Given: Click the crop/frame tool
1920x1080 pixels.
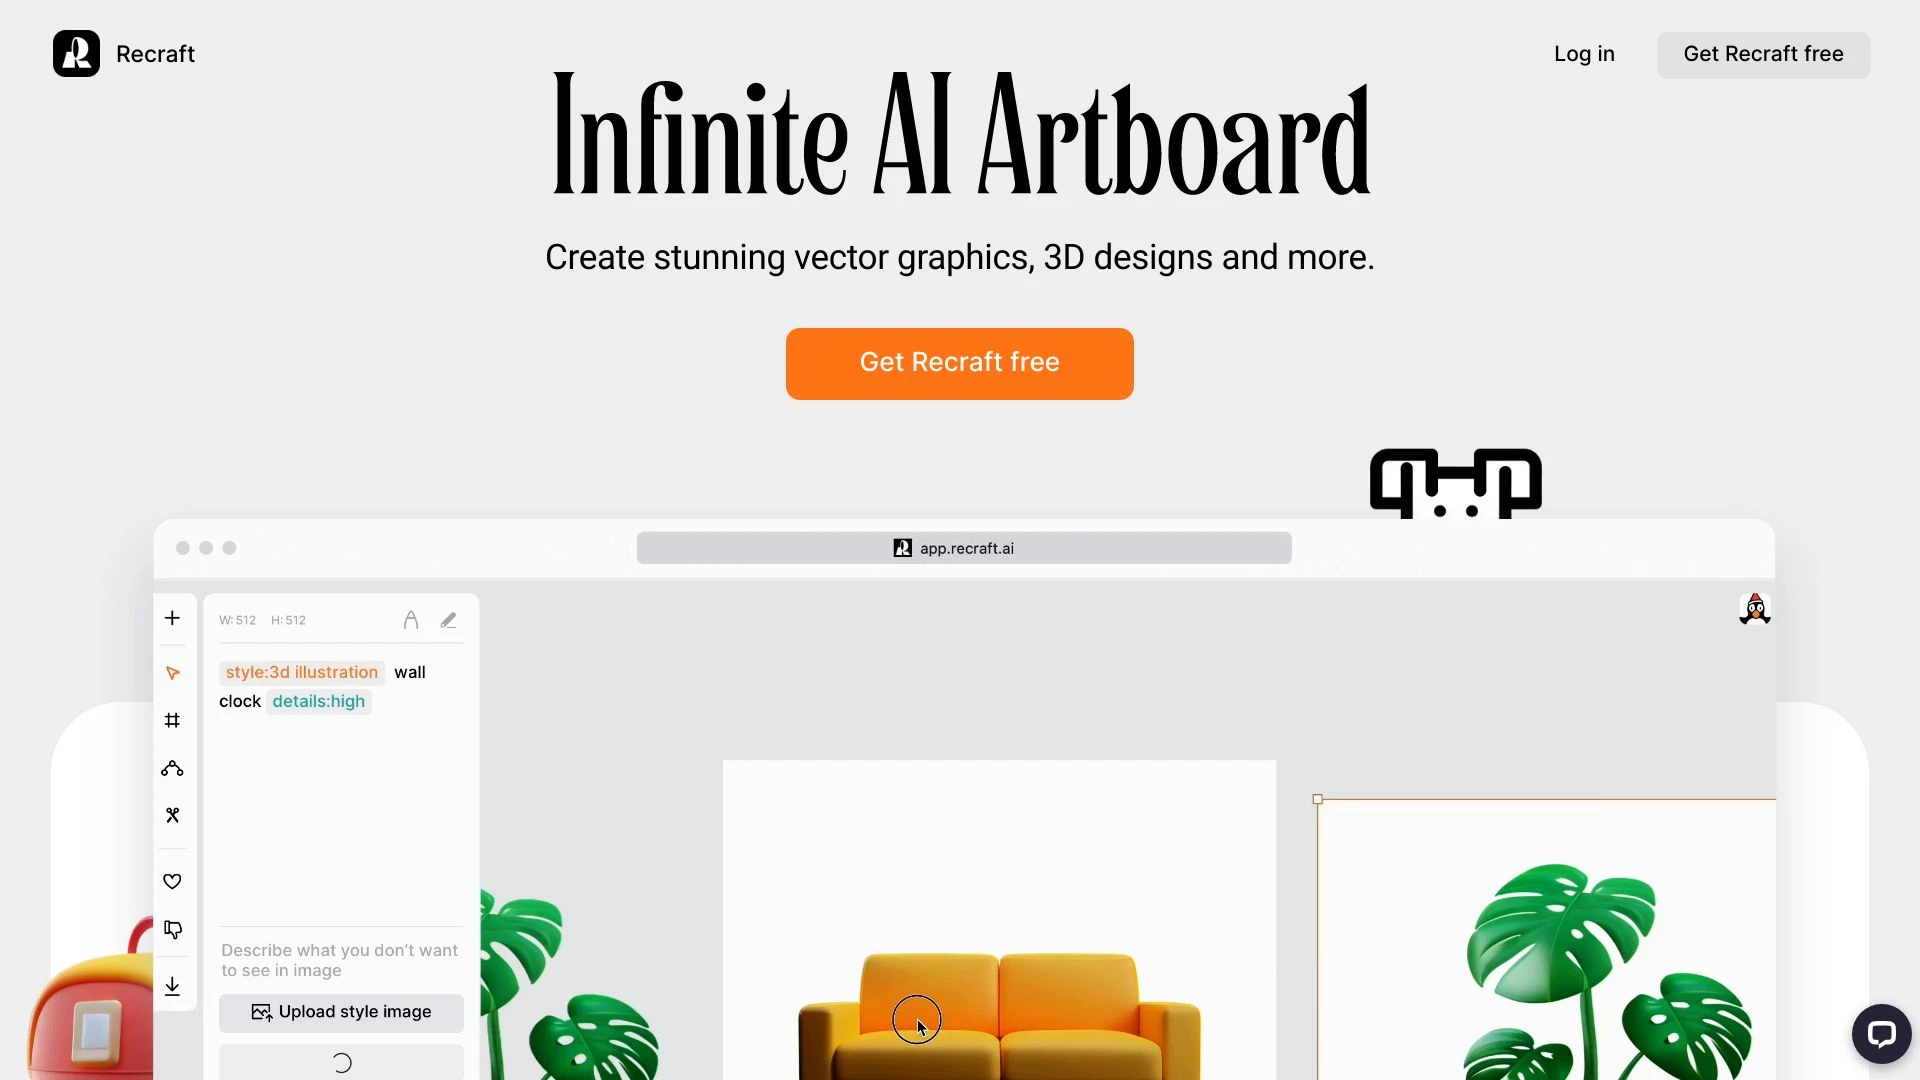Looking at the screenshot, I should (x=171, y=720).
